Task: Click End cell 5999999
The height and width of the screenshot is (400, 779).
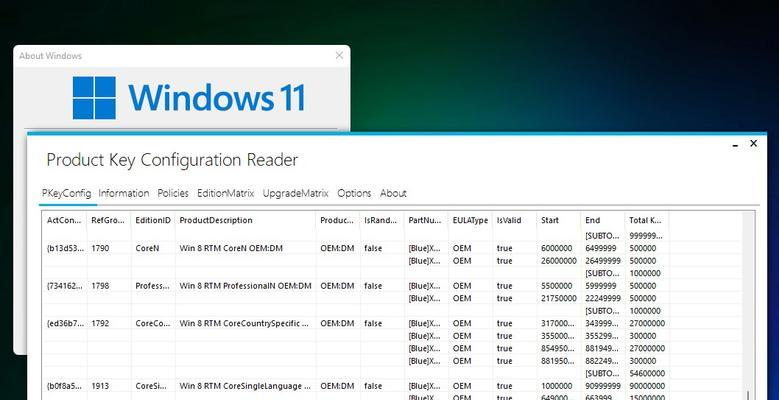Action: (601, 286)
